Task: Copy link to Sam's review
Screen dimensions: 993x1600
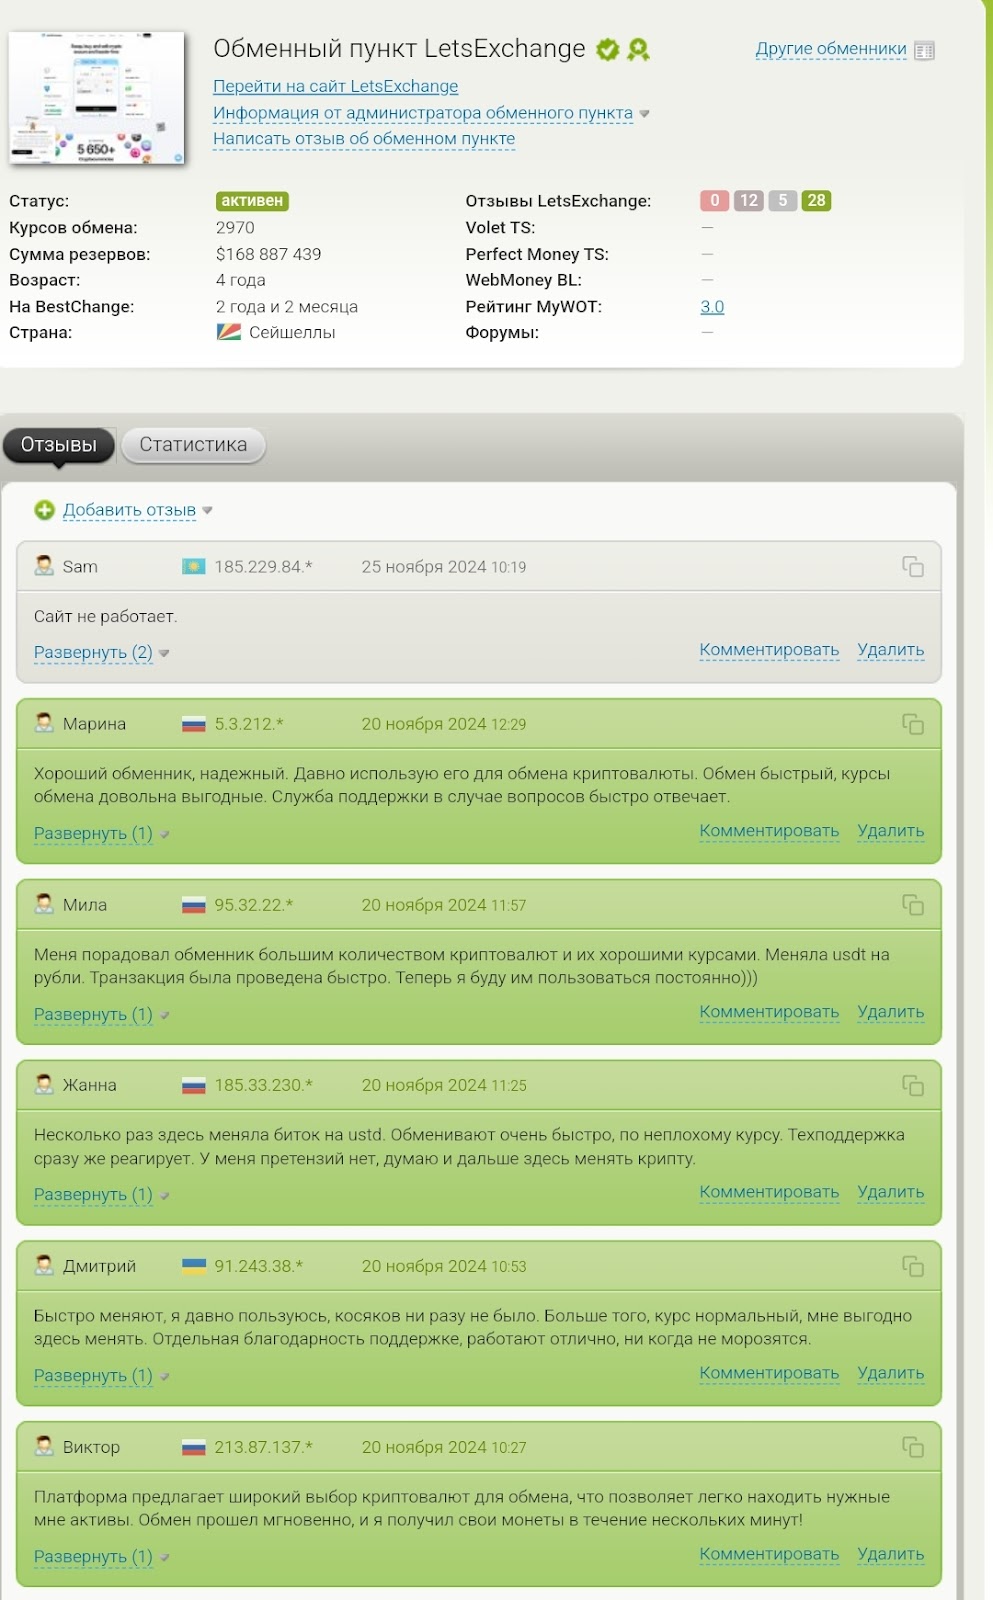Action: point(912,567)
